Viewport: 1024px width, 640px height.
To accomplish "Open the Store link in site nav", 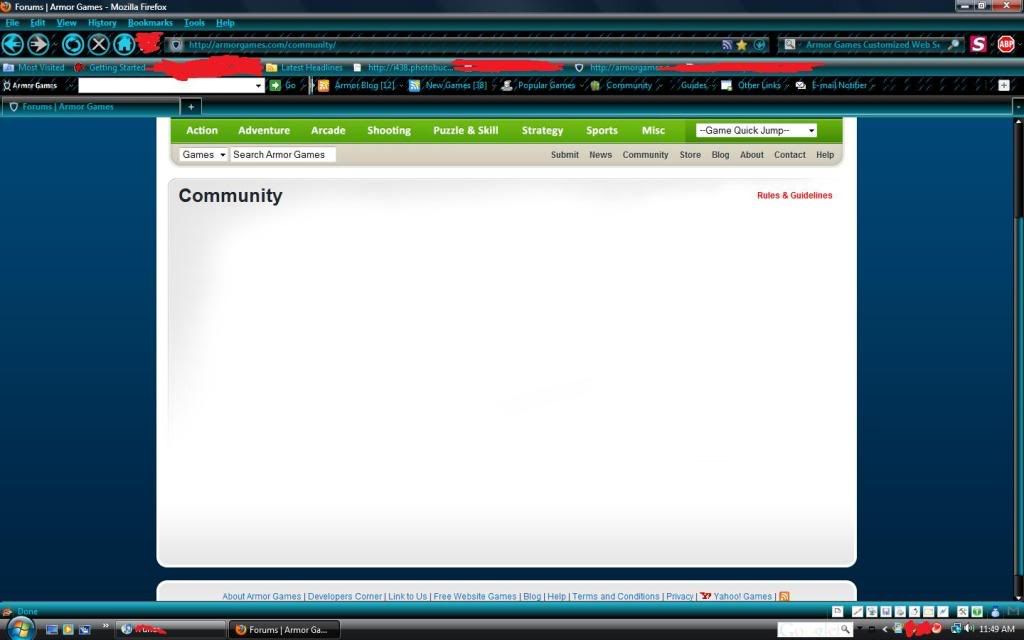I will click(x=690, y=155).
